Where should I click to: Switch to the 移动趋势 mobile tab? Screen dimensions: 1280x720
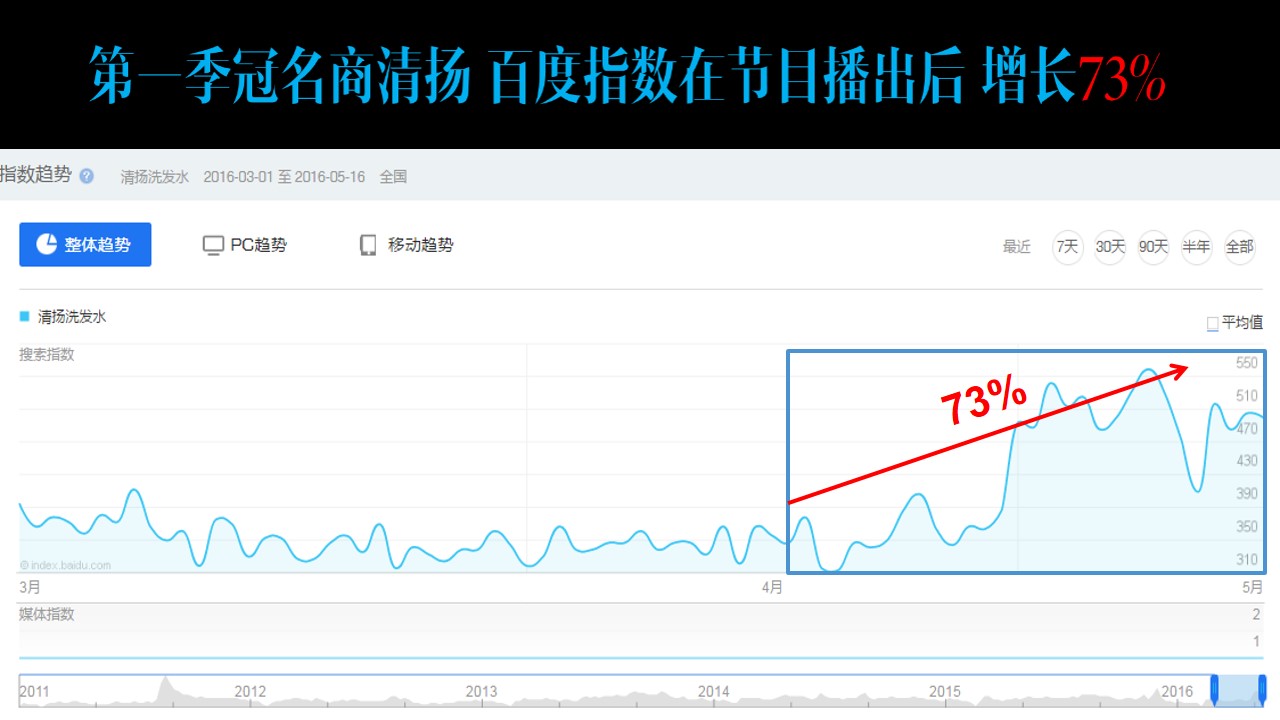[x=407, y=245]
